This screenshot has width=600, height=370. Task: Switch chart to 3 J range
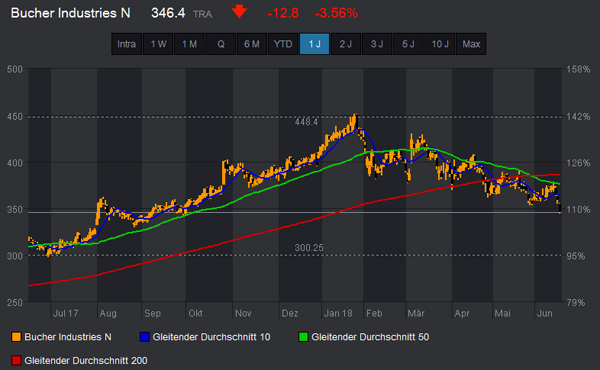[377, 44]
